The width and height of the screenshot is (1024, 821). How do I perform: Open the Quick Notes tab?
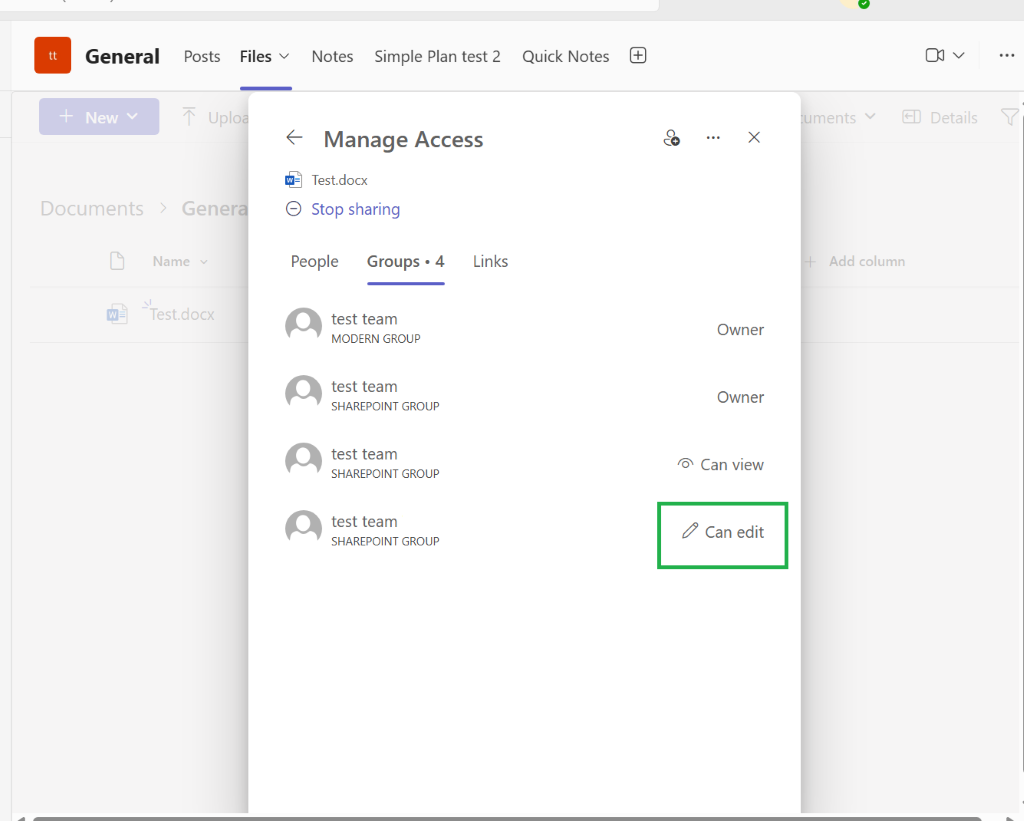[566, 56]
